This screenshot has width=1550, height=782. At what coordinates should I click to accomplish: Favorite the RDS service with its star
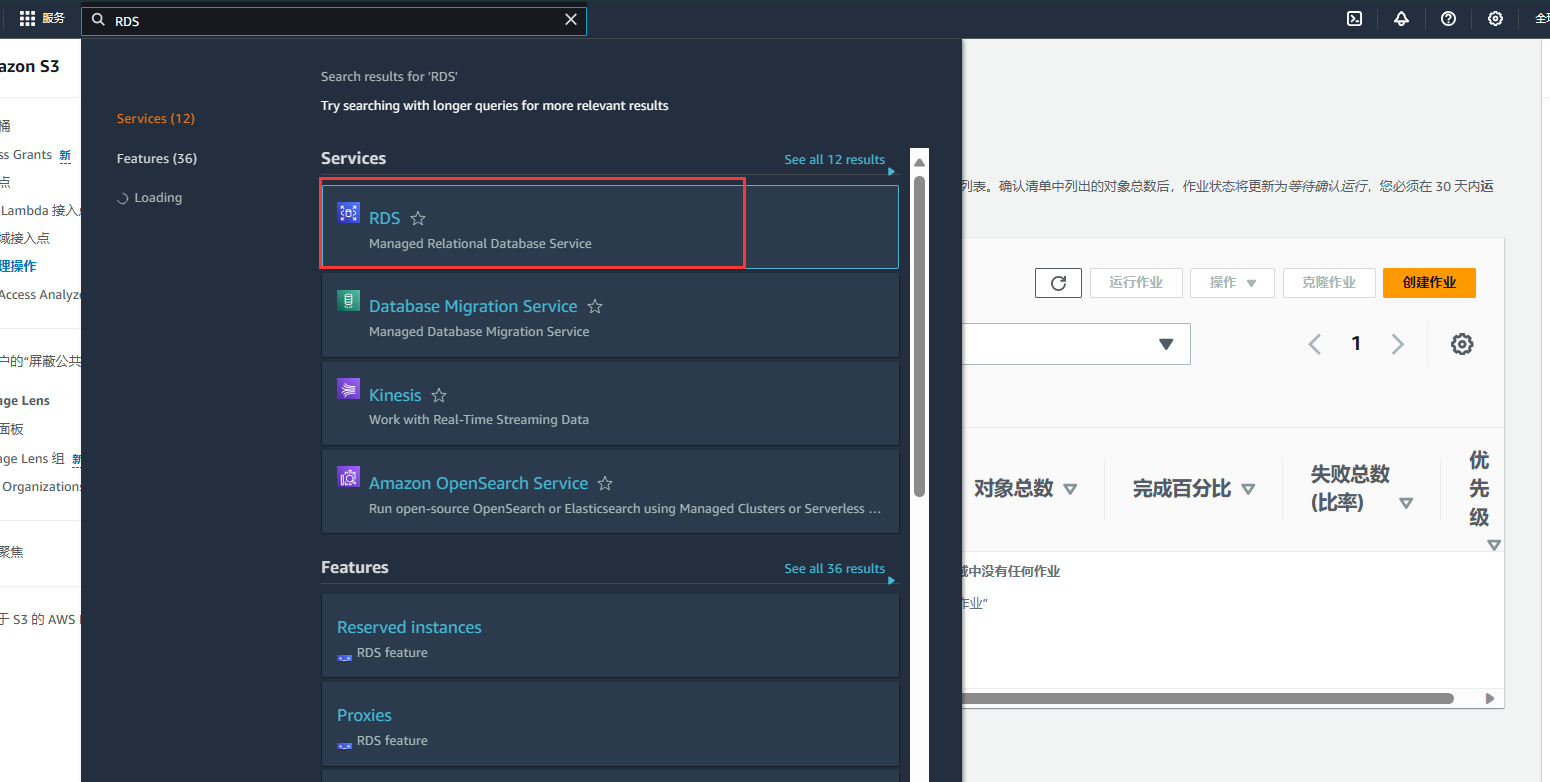coord(418,217)
